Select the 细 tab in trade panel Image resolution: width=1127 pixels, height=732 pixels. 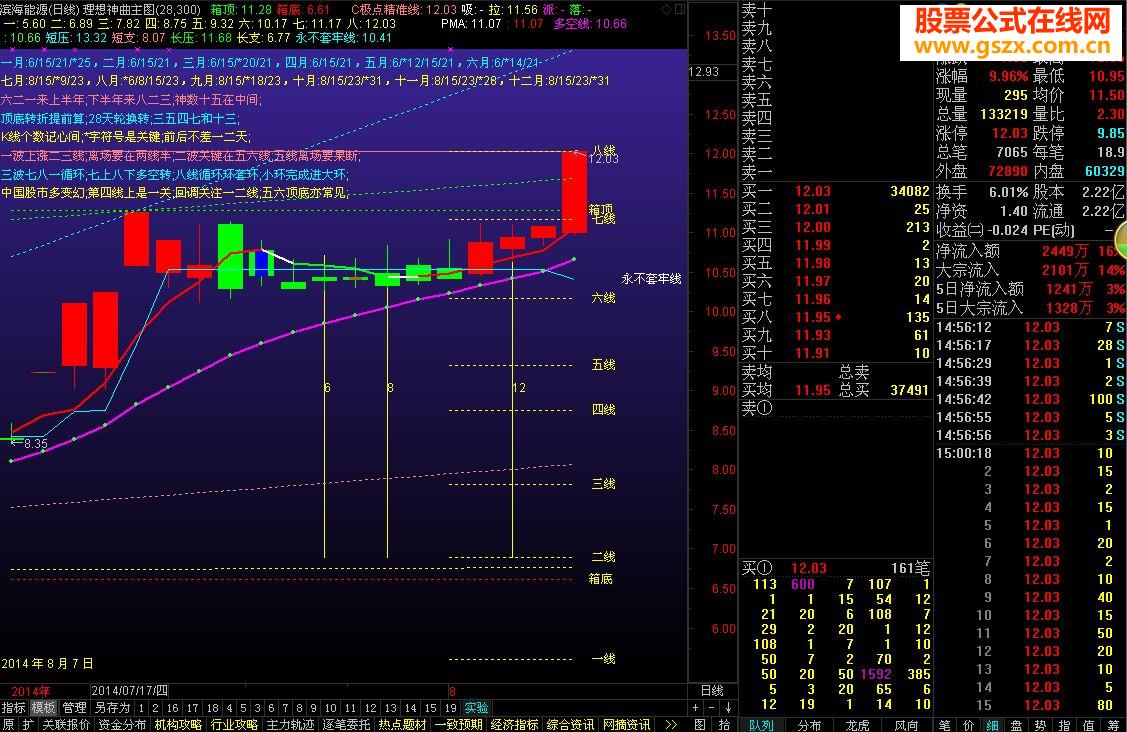[993, 725]
